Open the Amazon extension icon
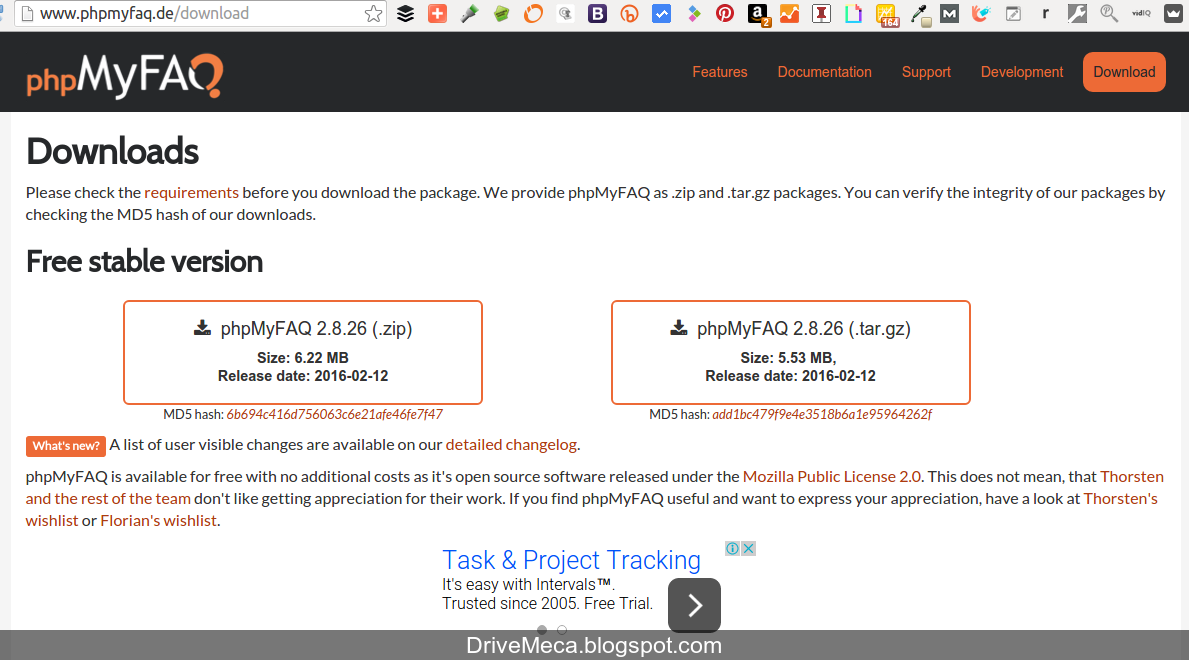1189x660 pixels. pyautogui.click(x=757, y=14)
